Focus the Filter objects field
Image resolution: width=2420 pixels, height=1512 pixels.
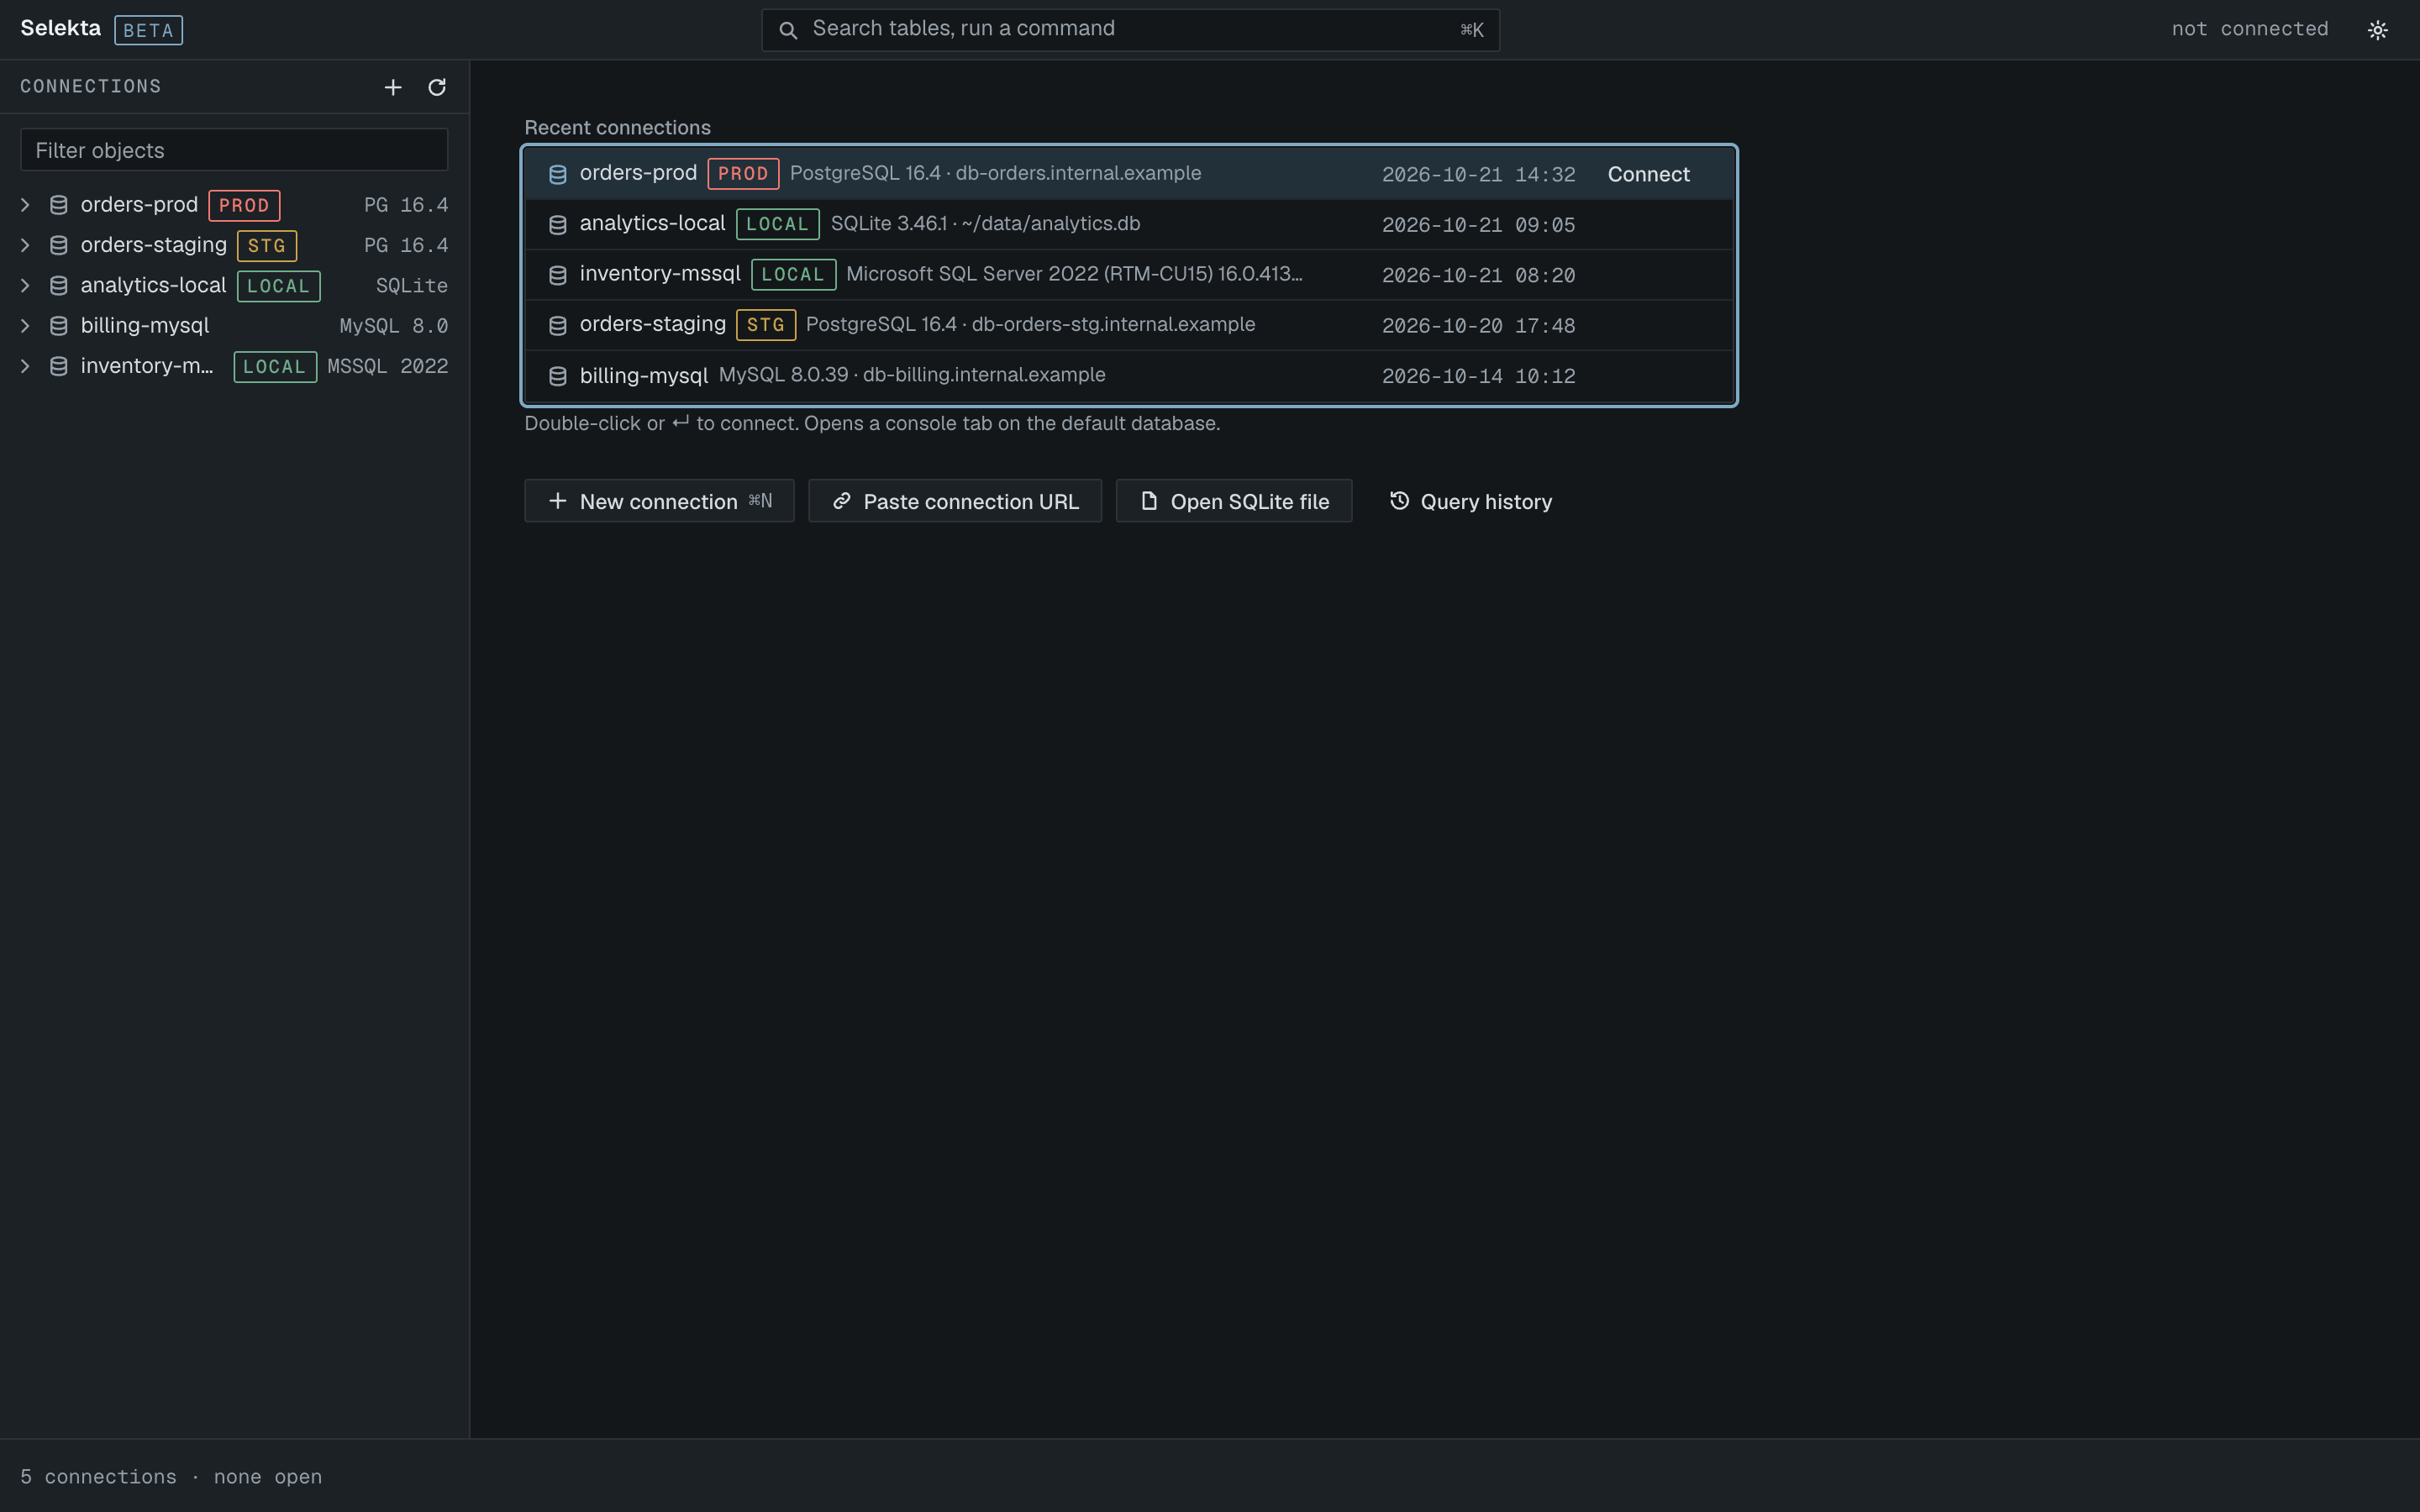point(234,150)
